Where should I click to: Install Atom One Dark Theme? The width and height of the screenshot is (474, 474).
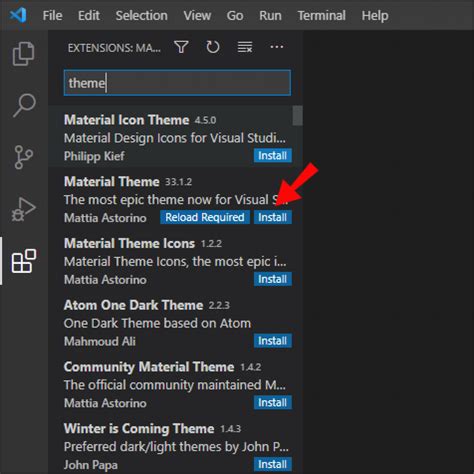click(273, 341)
